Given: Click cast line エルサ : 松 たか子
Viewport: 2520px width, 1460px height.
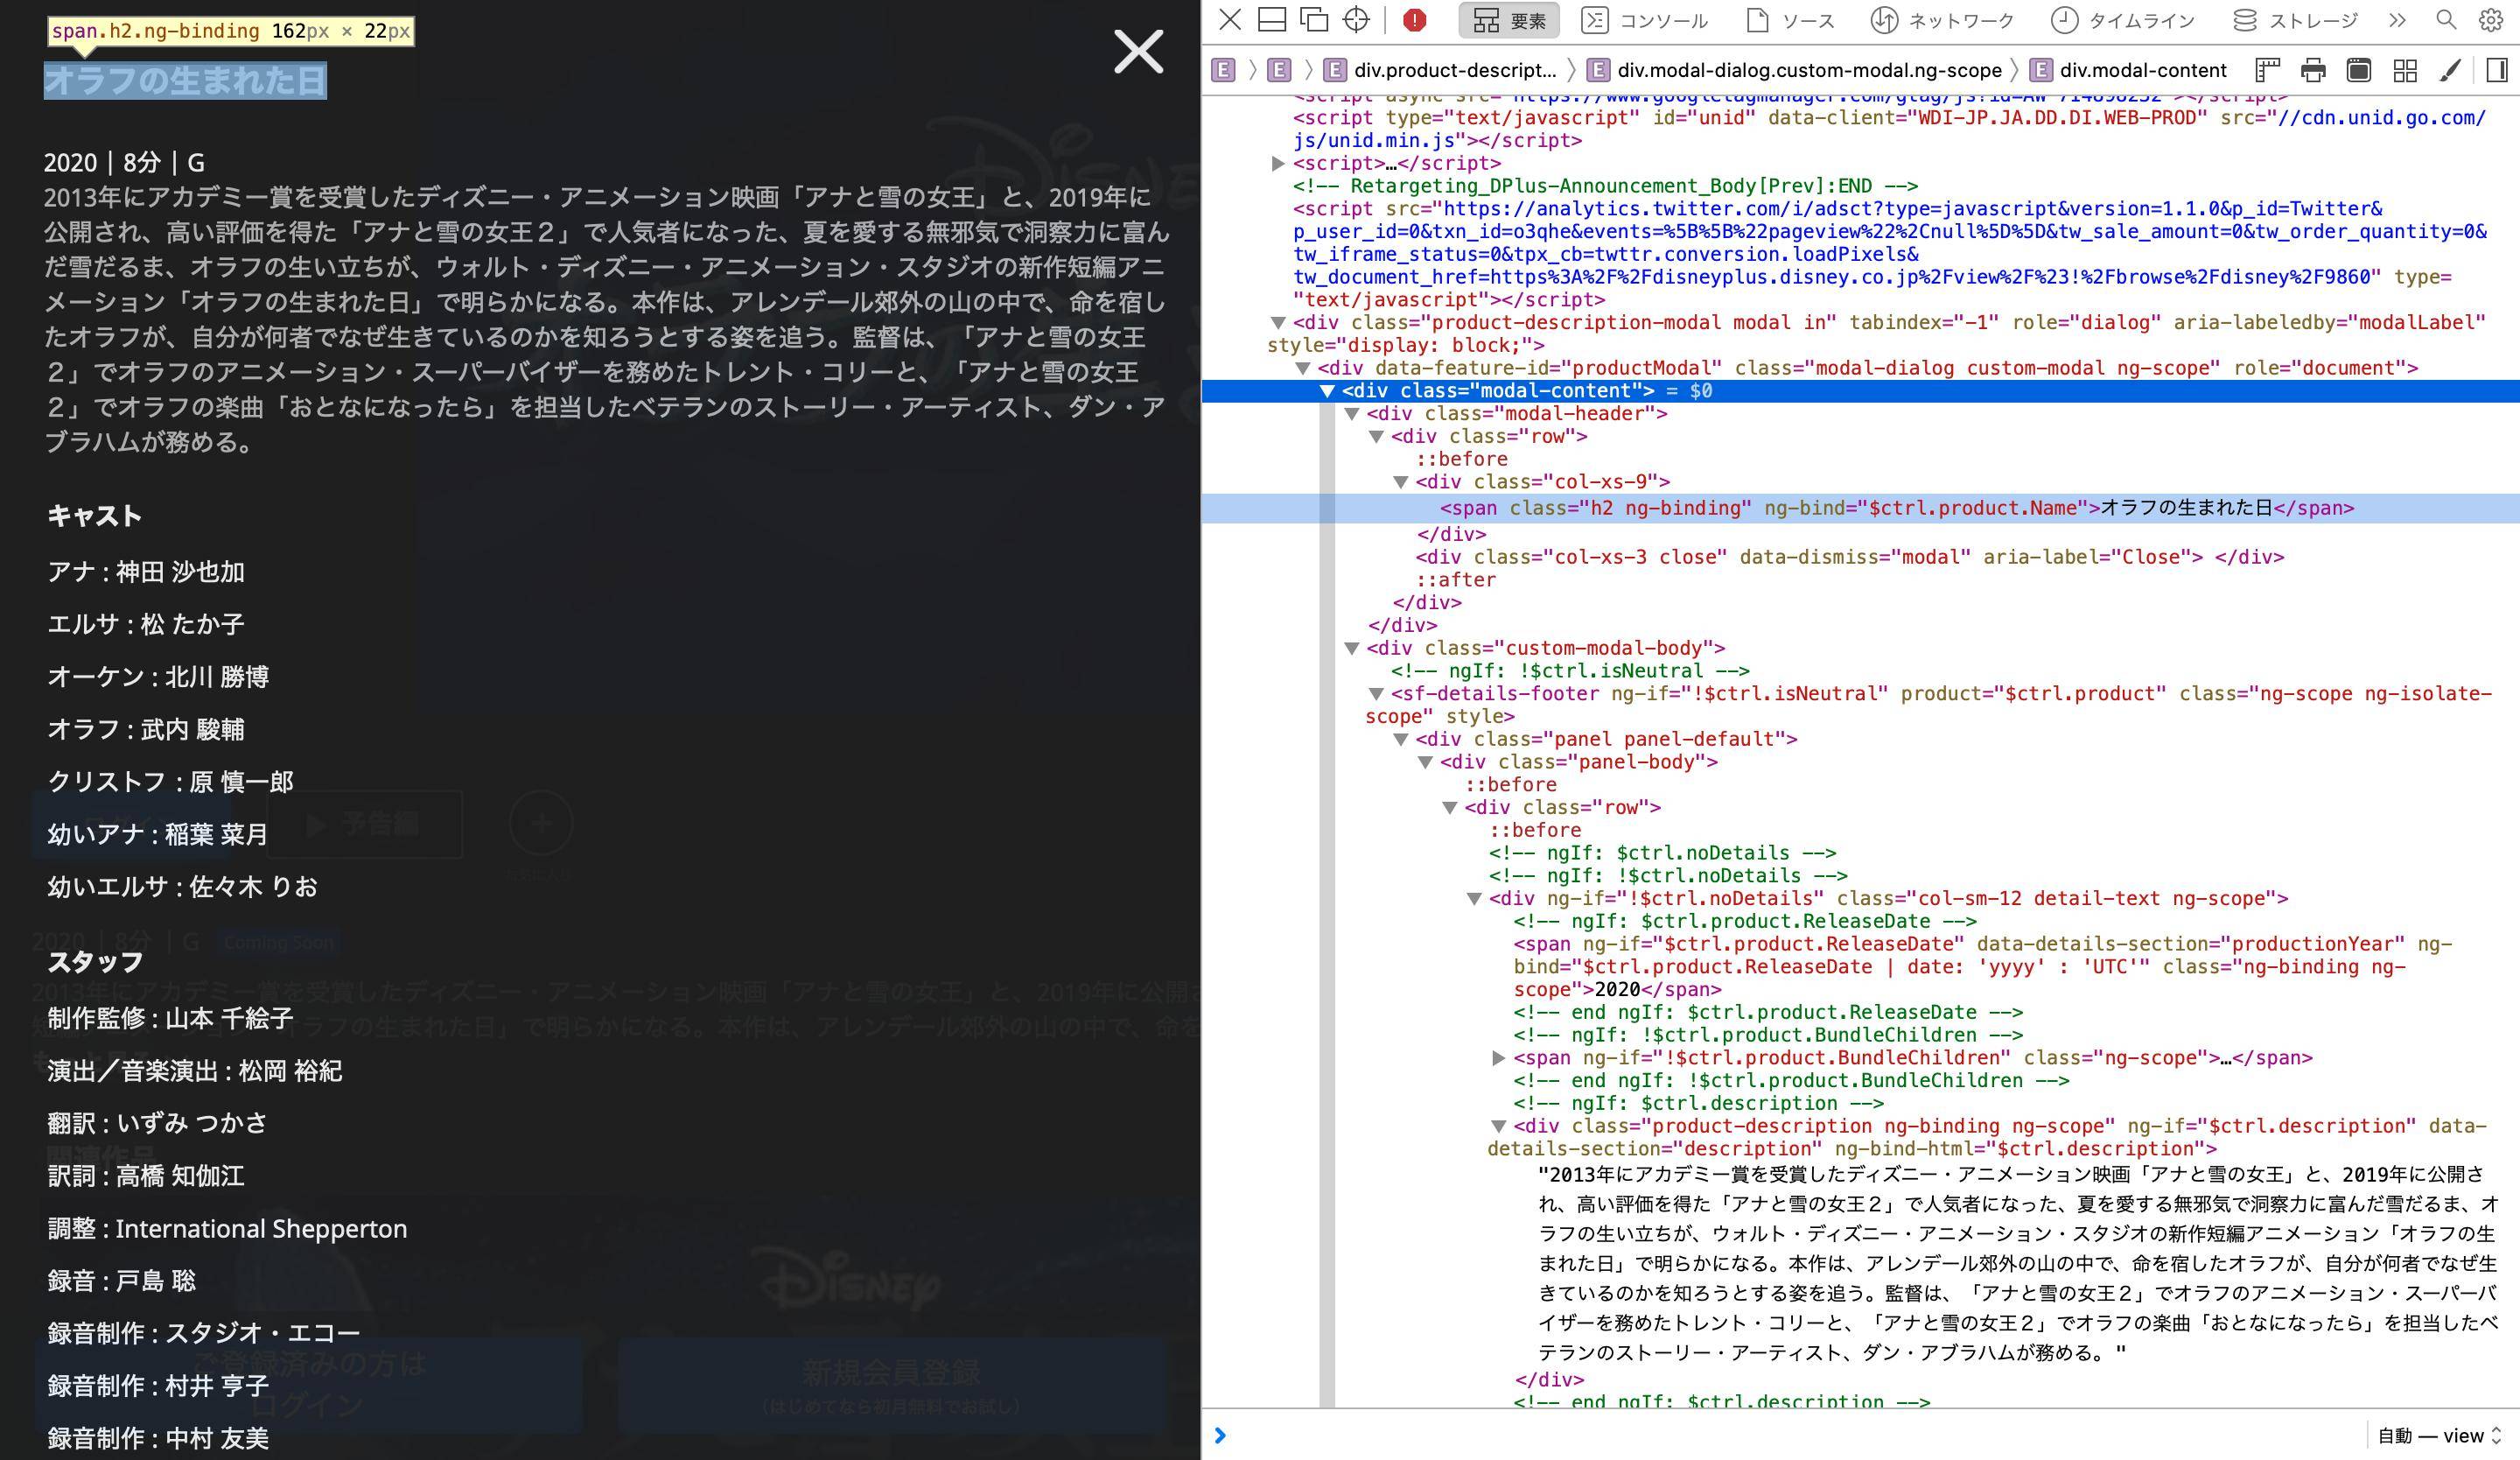Looking at the screenshot, I should [146, 625].
